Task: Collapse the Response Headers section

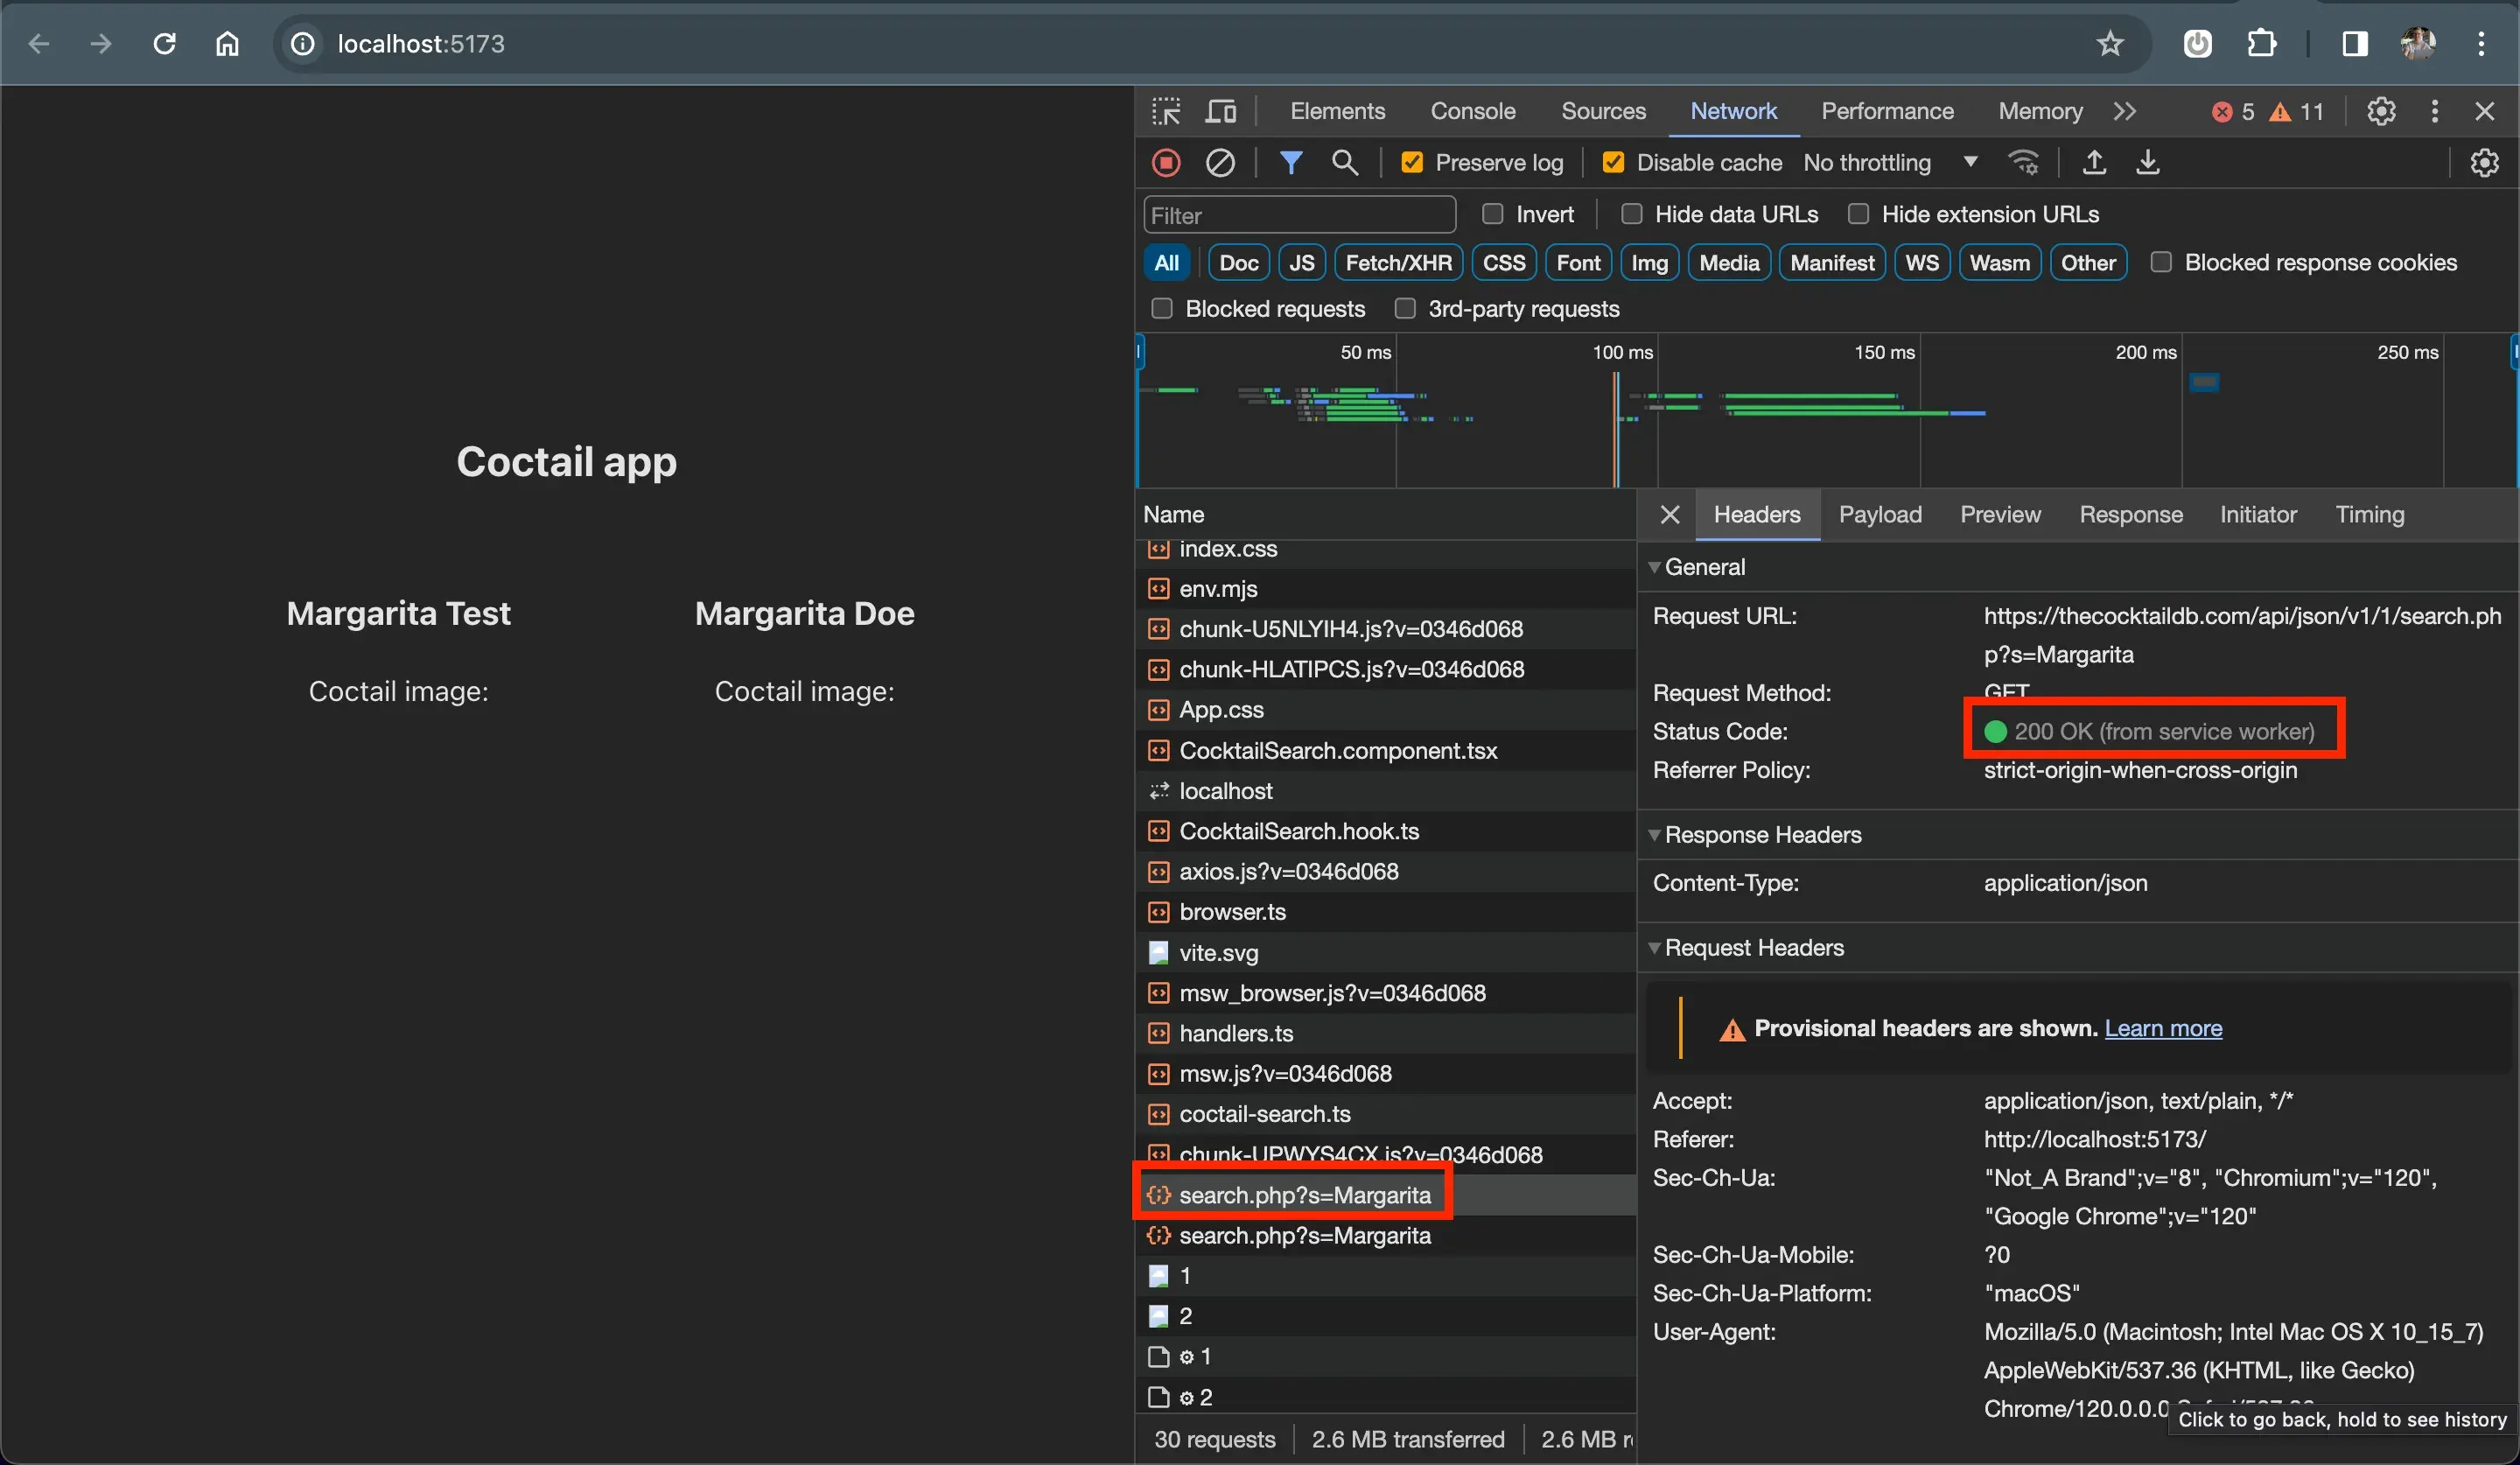Action: coord(1761,834)
